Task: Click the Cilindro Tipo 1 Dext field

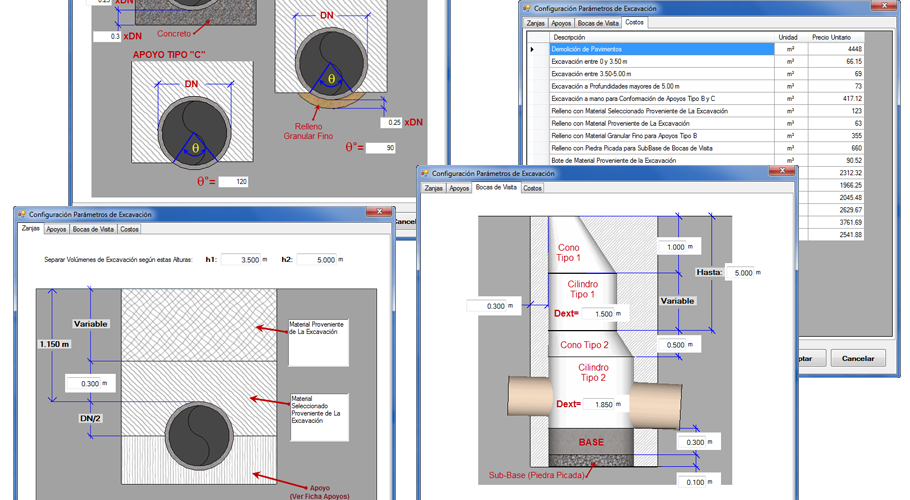Action: [x=598, y=314]
